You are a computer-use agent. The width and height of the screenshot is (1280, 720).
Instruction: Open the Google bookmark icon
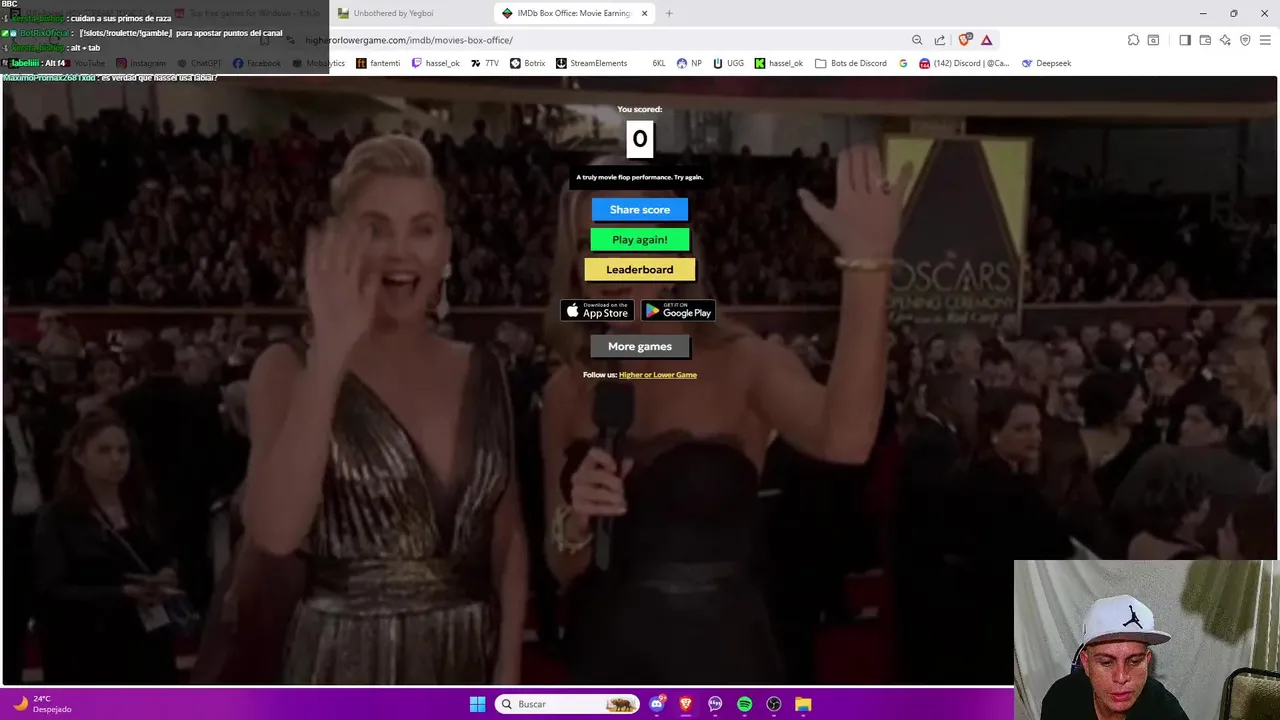(903, 63)
